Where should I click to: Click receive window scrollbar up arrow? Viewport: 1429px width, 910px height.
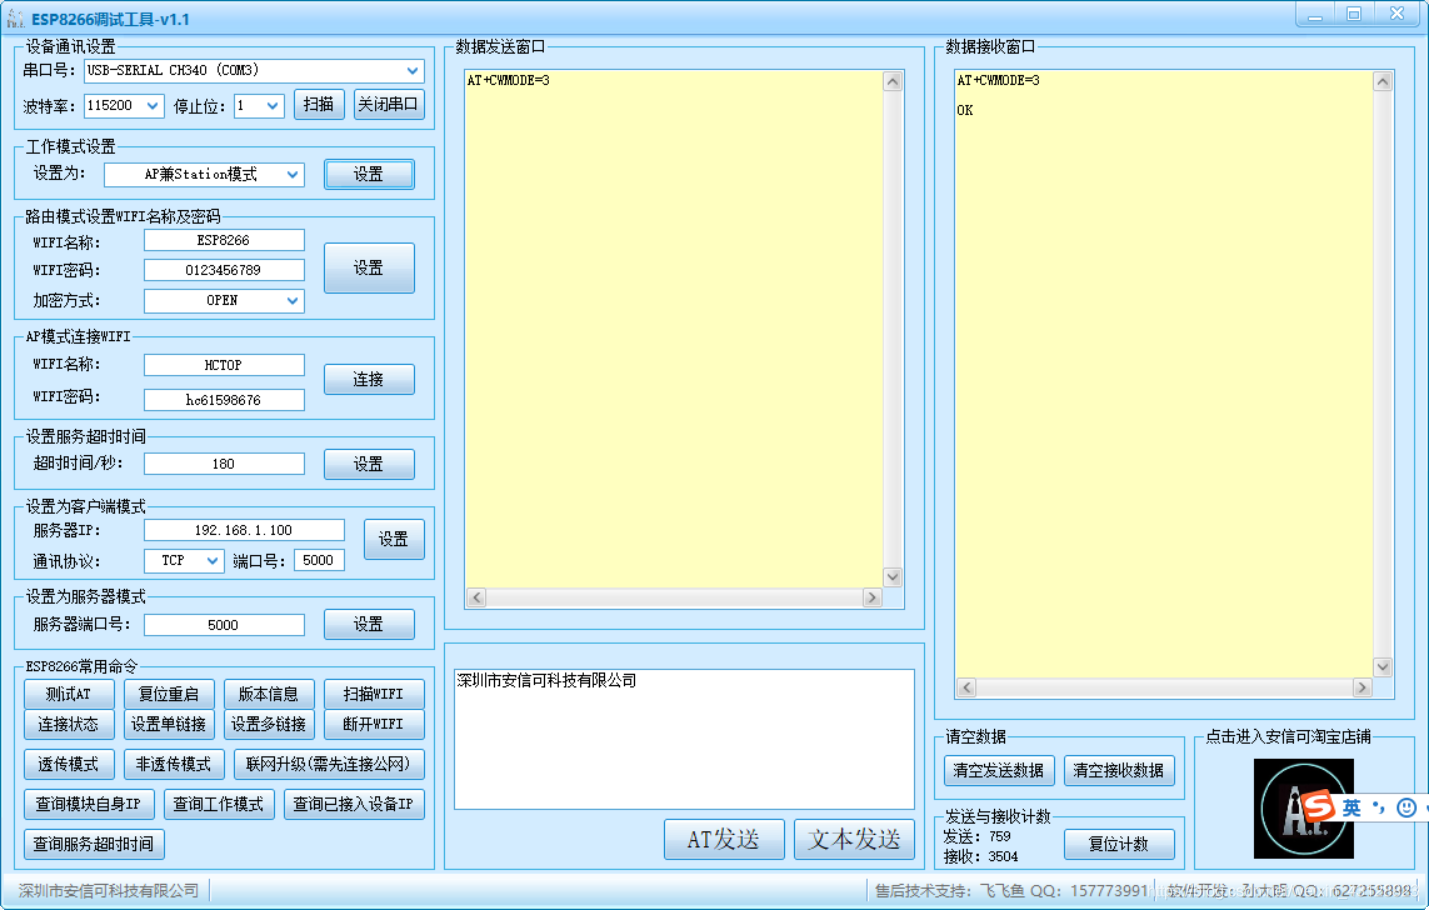point(1383,81)
